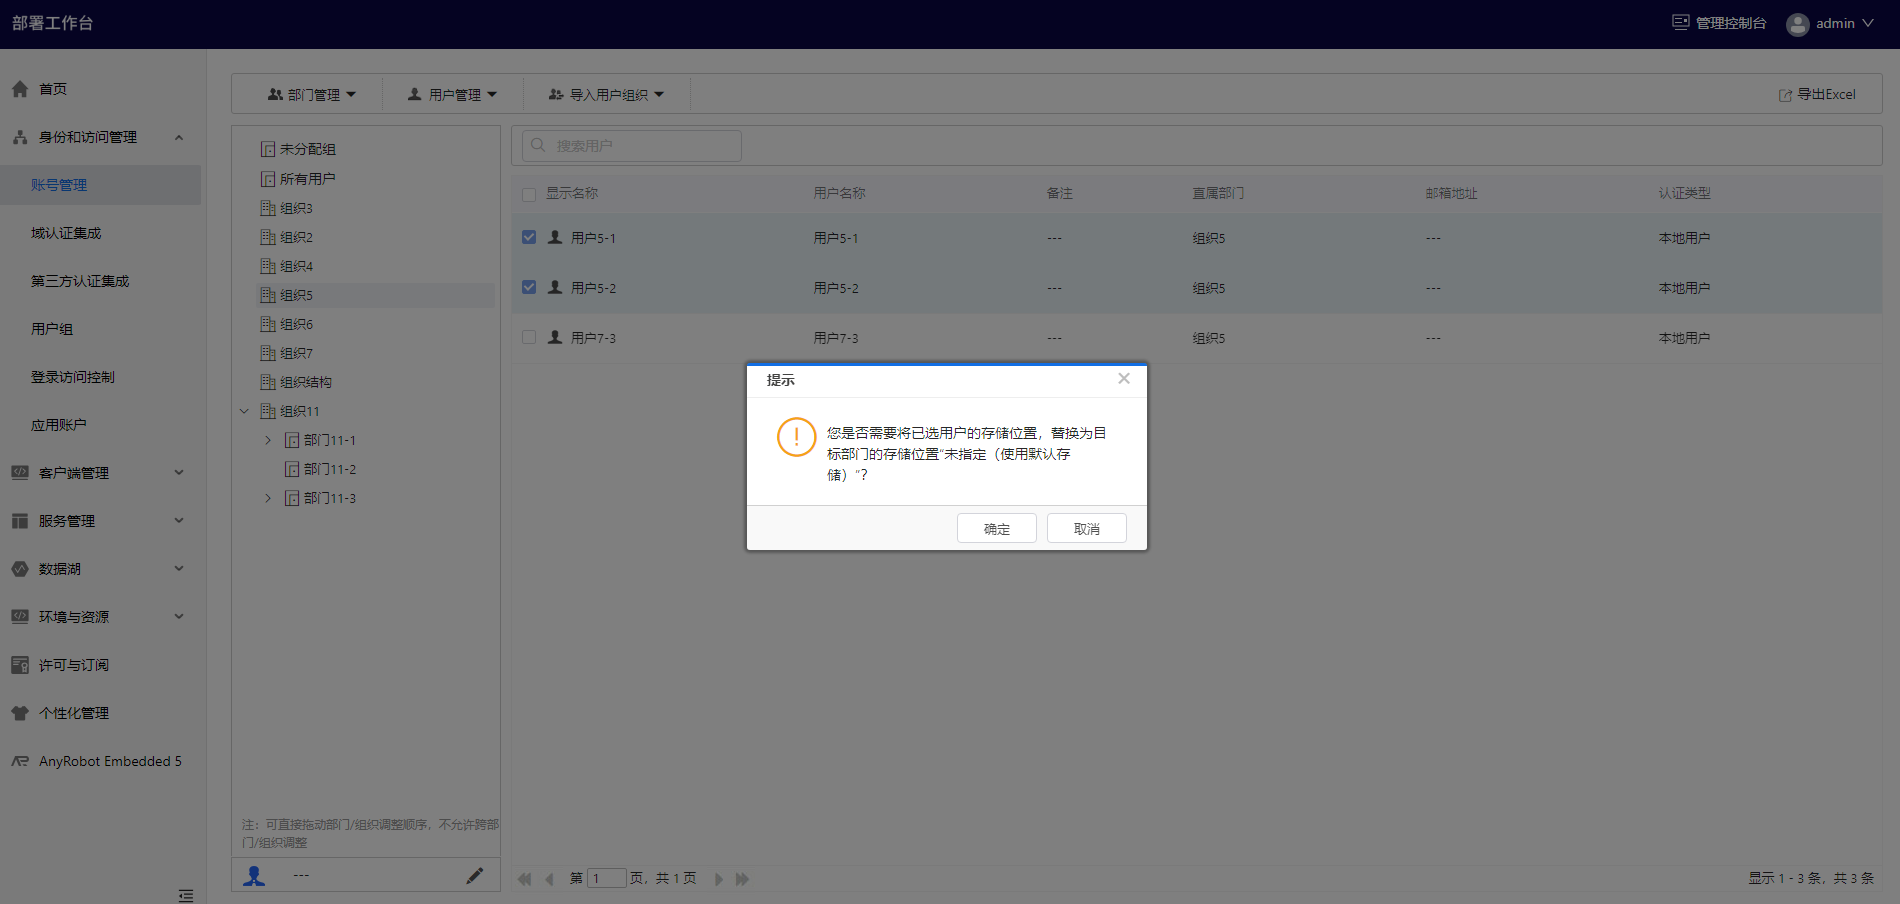Click 个性化管理 shirt icon
The width and height of the screenshot is (1900, 904).
click(20, 713)
